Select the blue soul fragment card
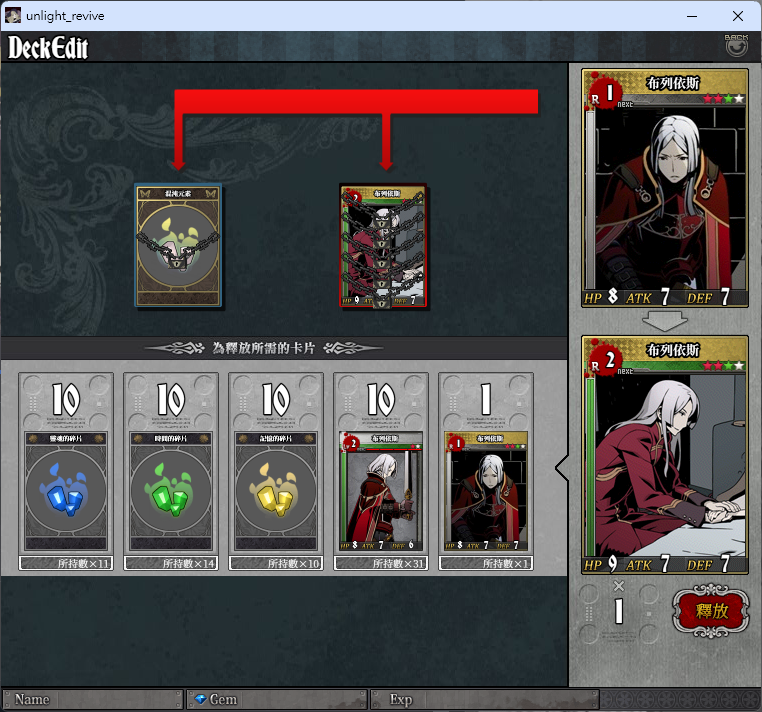762x712 pixels. (x=66, y=491)
